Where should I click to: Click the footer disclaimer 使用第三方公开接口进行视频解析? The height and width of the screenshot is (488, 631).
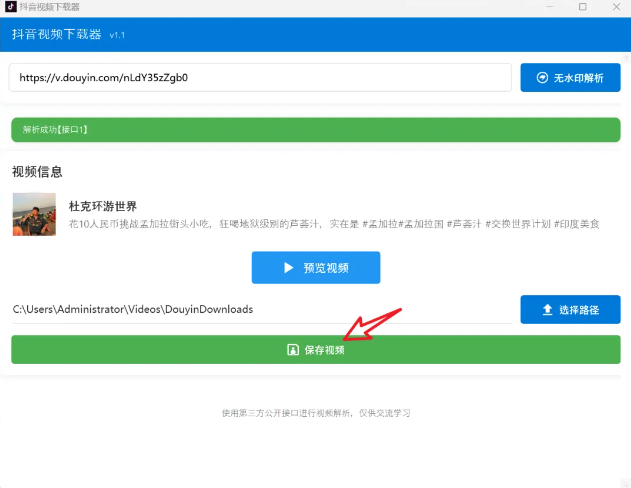pyautogui.click(x=316, y=413)
